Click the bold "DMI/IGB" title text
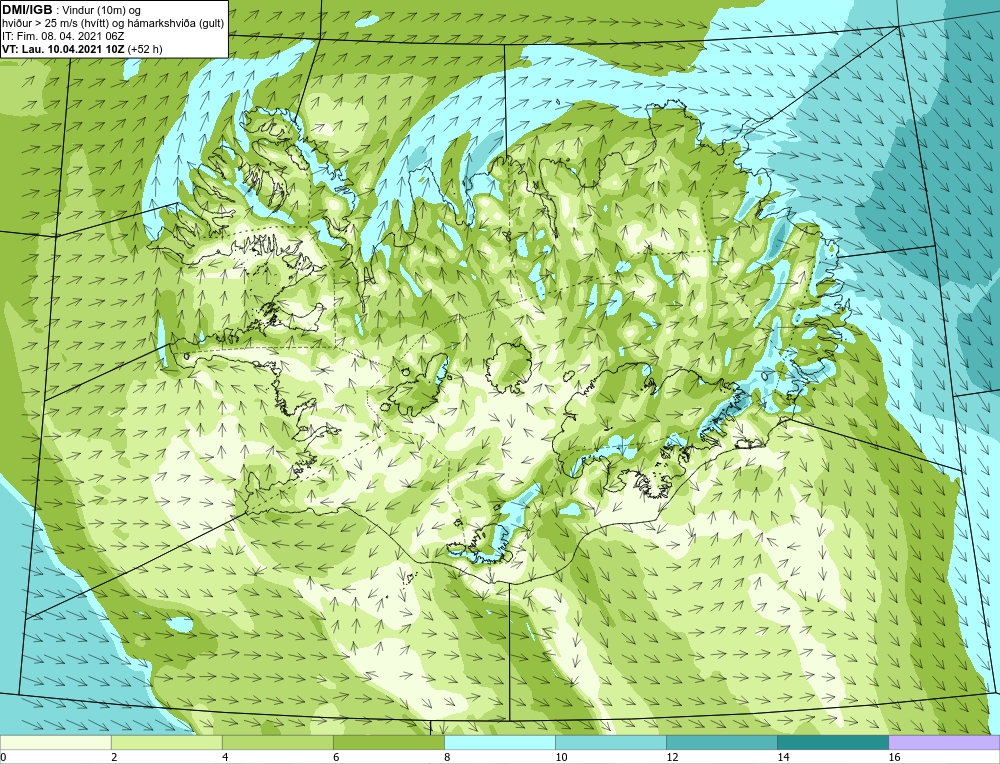 pyautogui.click(x=27, y=10)
